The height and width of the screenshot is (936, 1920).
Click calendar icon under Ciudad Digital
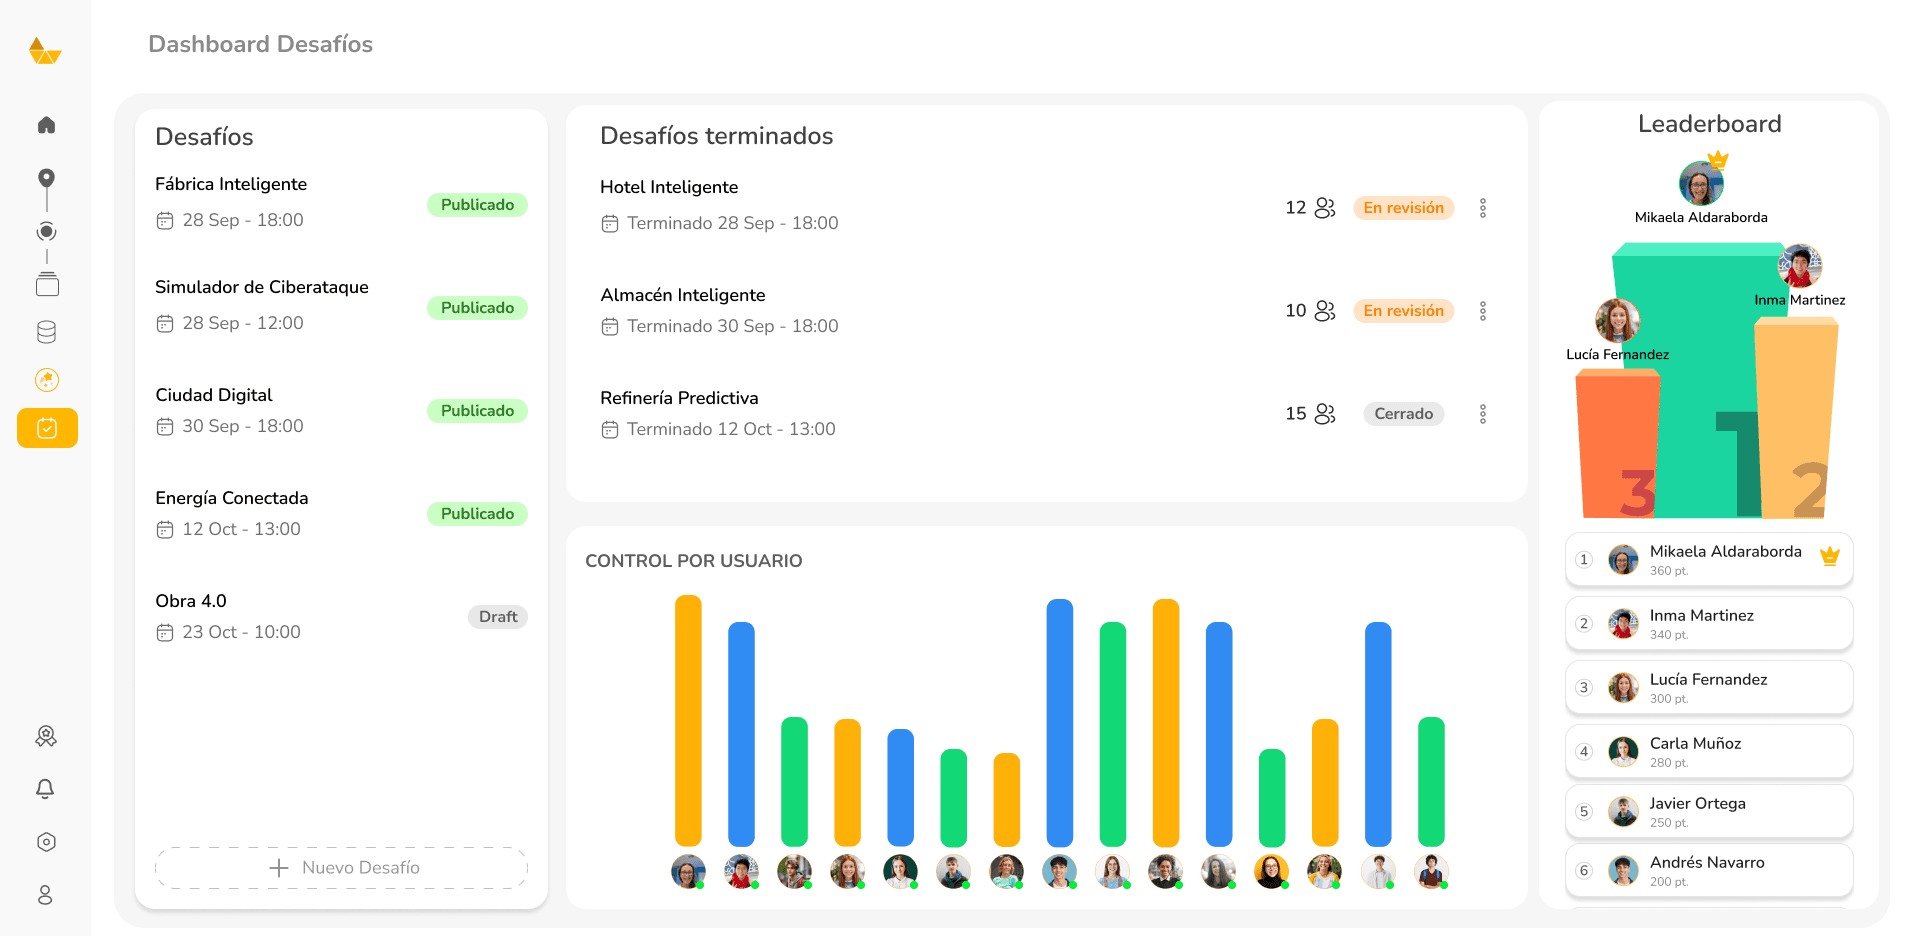[165, 427]
